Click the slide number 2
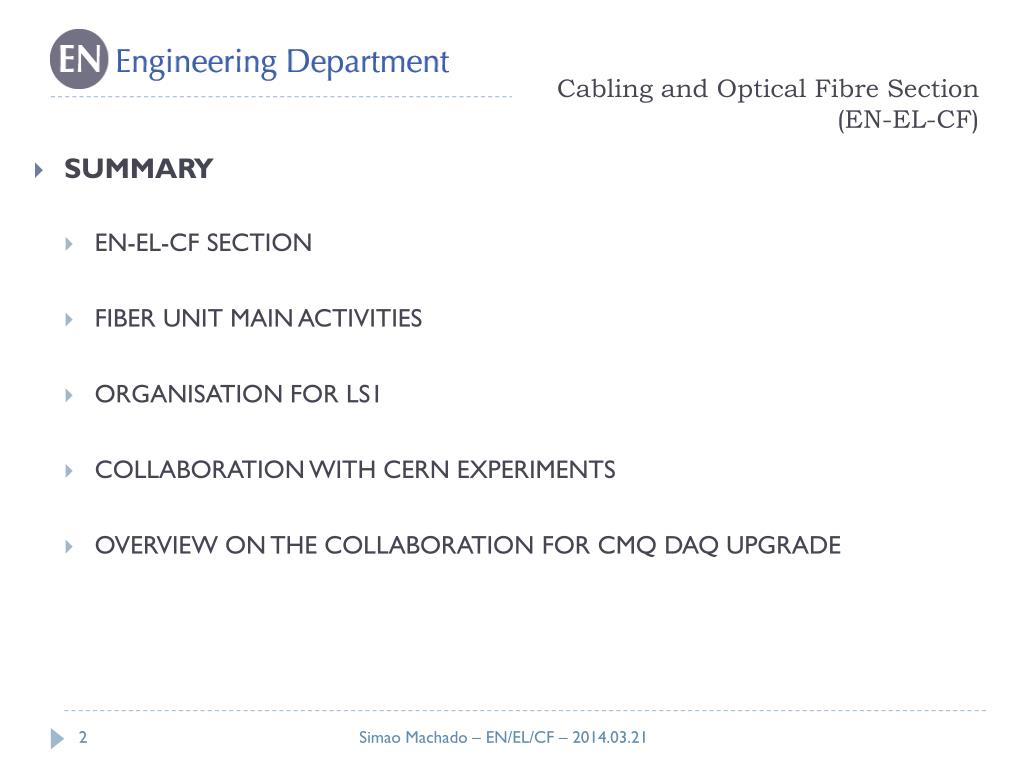The width and height of the screenshot is (1024, 768). [x=83, y=737]
